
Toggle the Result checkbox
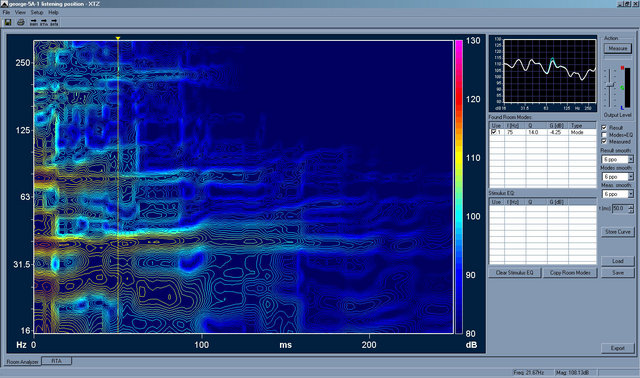[x=604, y=128]
